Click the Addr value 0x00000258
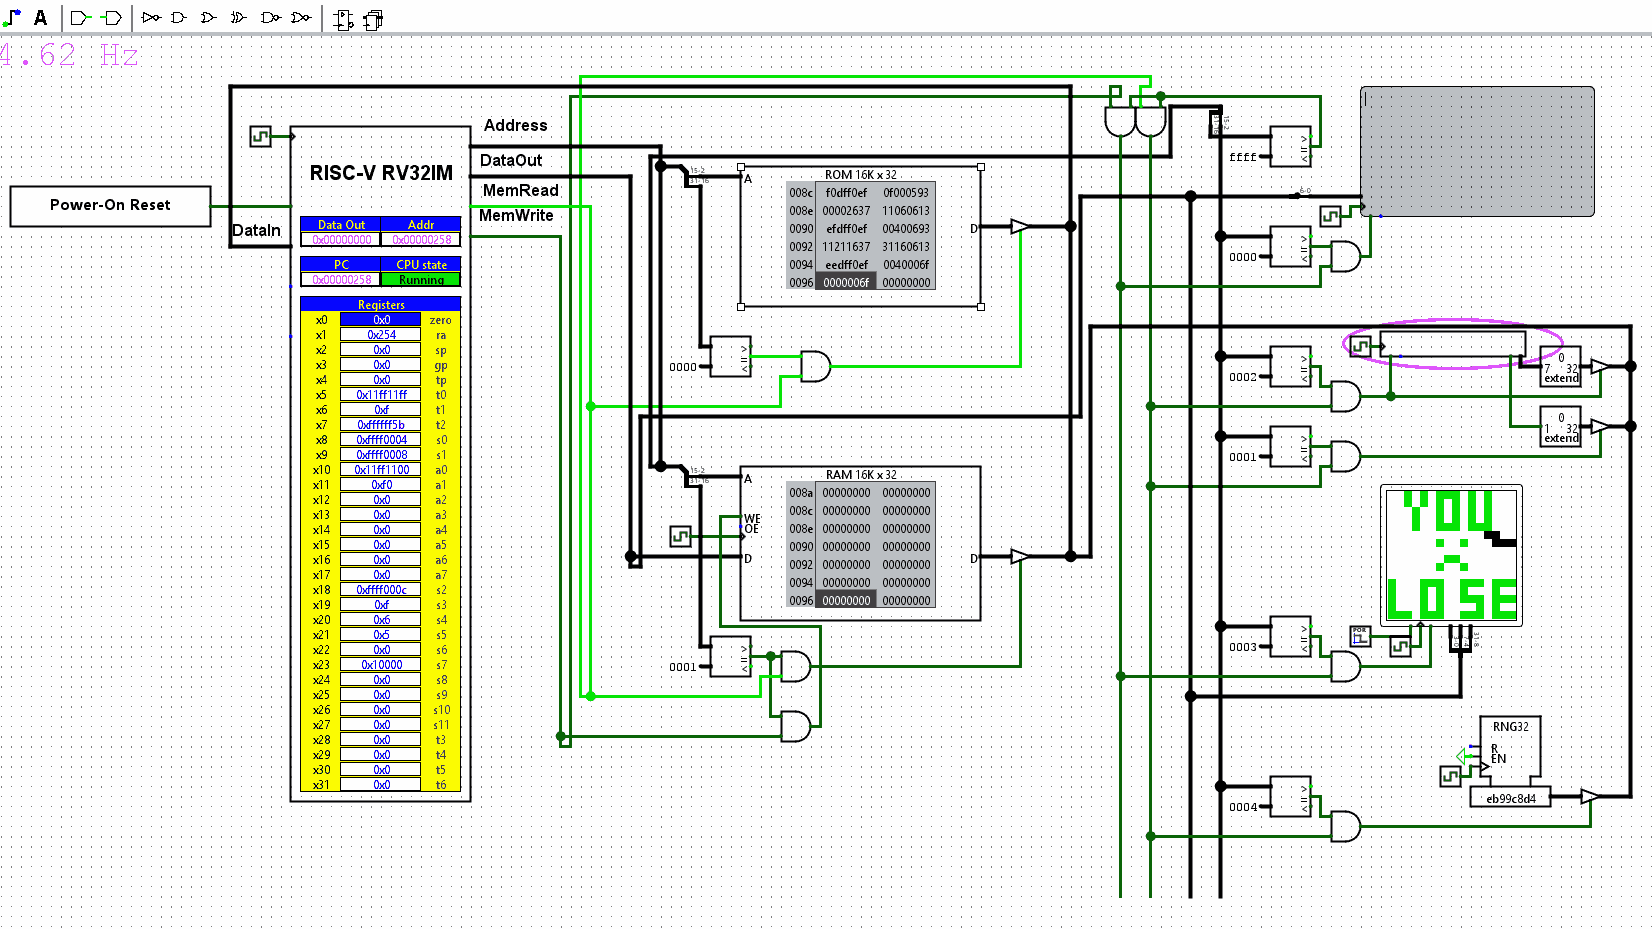 [x=421, y=240]
